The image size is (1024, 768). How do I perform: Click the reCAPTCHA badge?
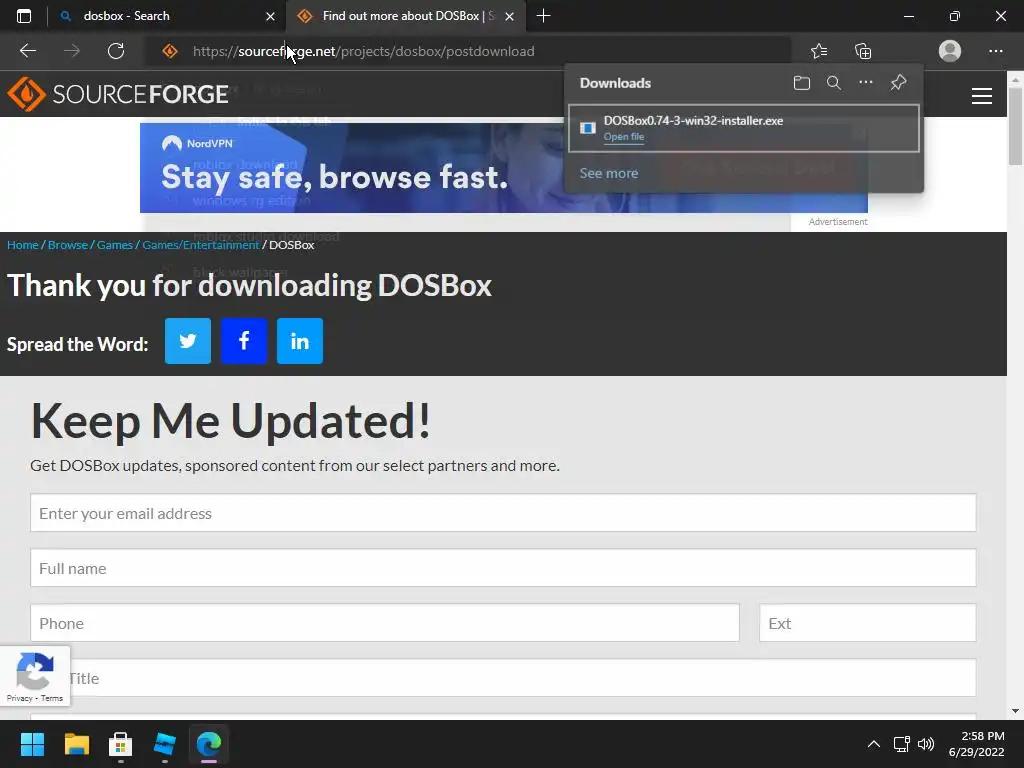pos(35,676)
